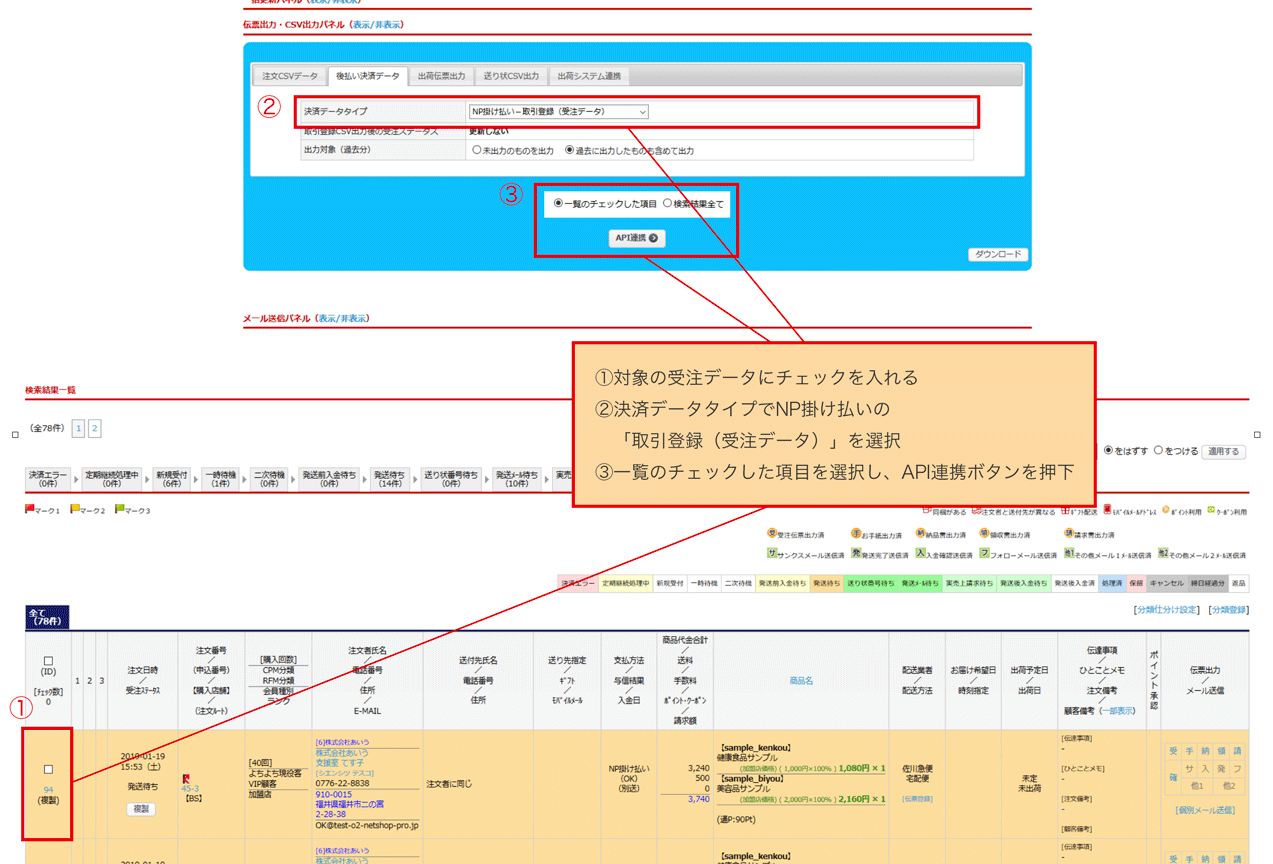Filter by 発送メール待ち (10件) status
The image size is (1273, 864).
[x=516, y=478]
